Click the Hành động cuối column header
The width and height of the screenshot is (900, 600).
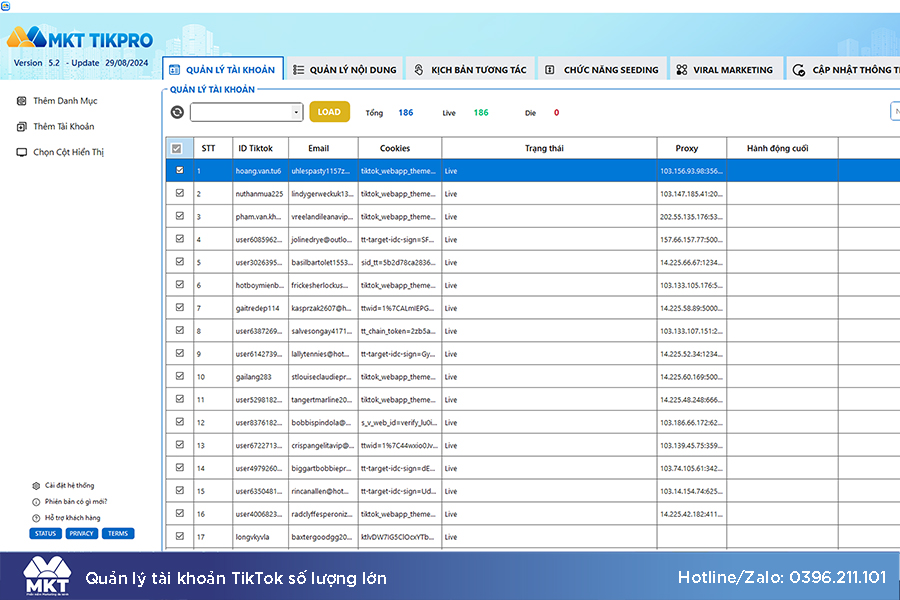tap(782, 148)
